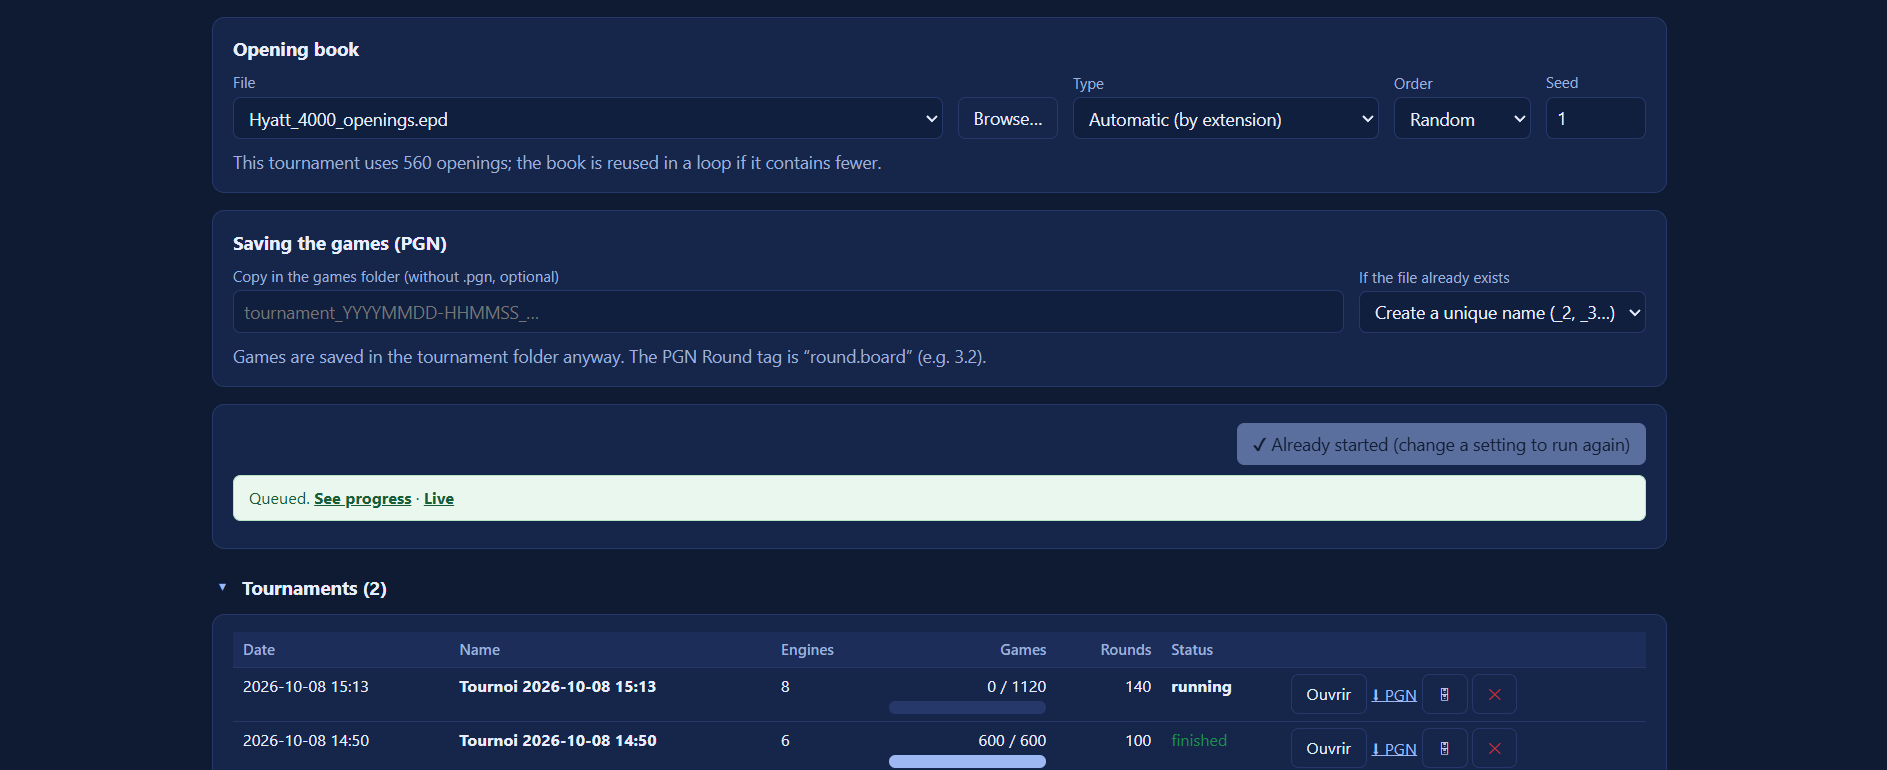This screenshot has height=770, width=1887.
Task: Collapse the Tournaments (2) section
Action: [222, 588]
